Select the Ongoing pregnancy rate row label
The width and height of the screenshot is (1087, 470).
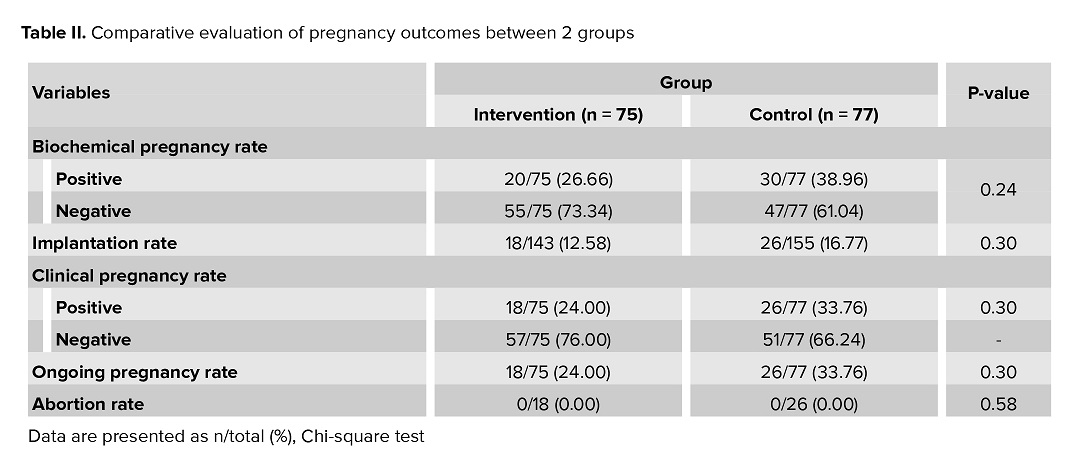(x=134, y=372)
